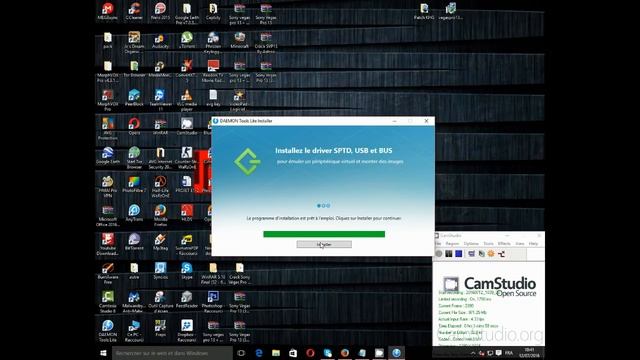Image resolution: width=640 pixels, height=360 pixels.
Task: Select the Mozilla Firefox desktop icon
Action: tap(160, 216)
